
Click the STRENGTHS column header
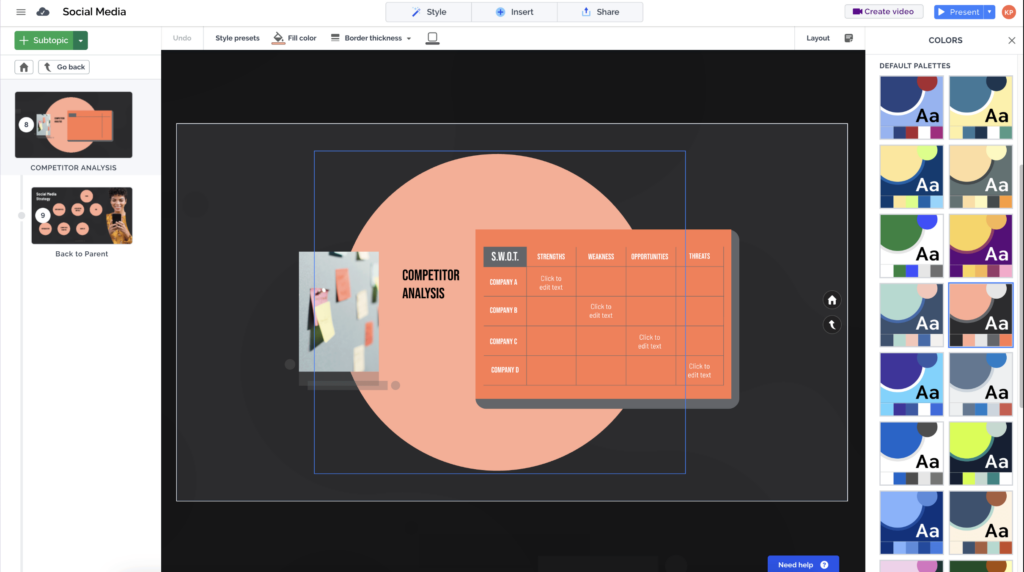pyautogui.click(x=551, y=257)
